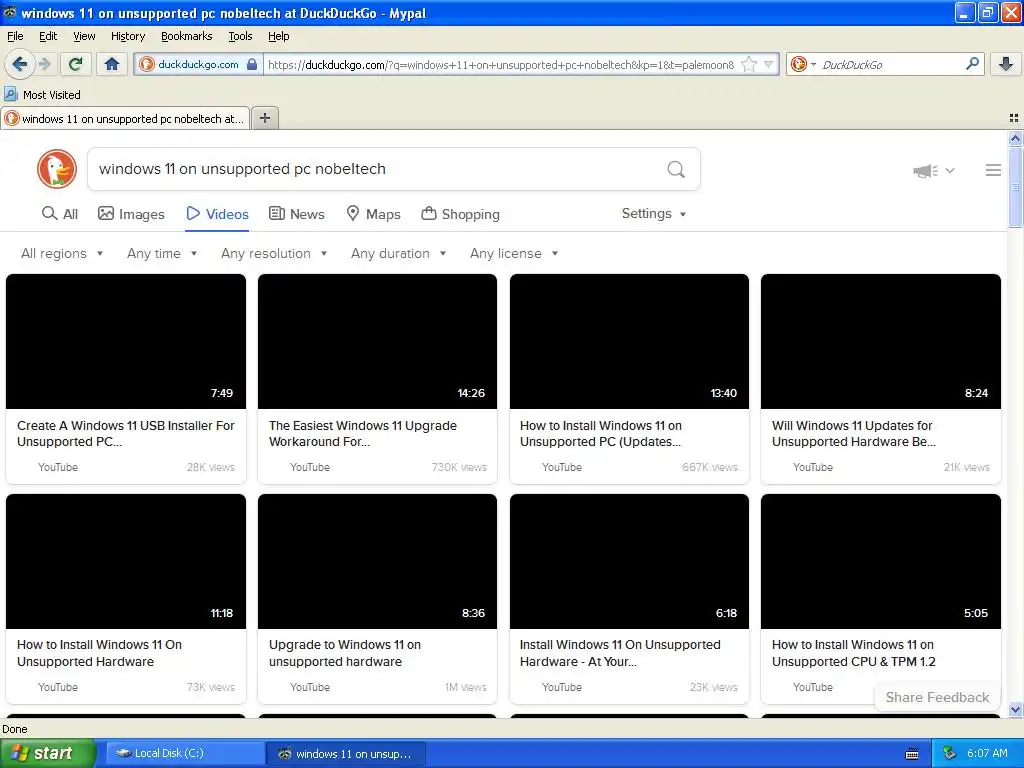The width and height of the screenshot is (1024, 768).
Task: Select the Videos tab
Action: pyautogui.click(x=217, y=214)
